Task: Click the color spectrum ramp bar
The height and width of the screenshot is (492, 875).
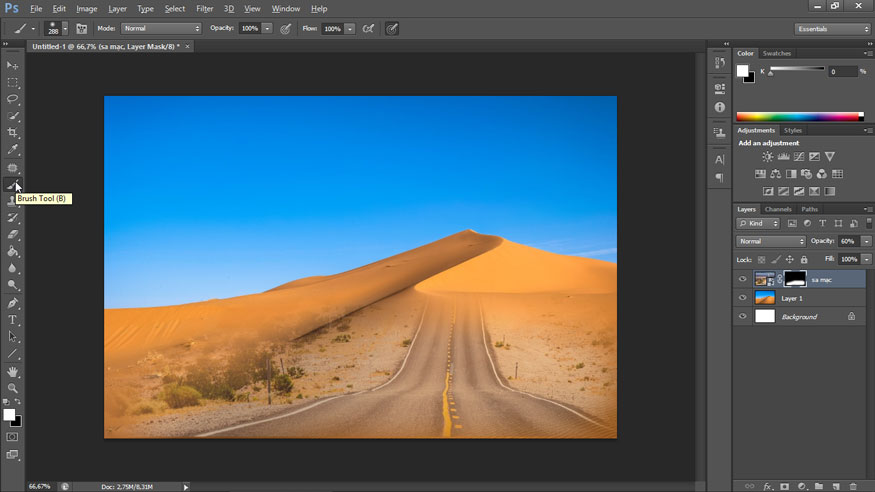Action: point(798,116)
